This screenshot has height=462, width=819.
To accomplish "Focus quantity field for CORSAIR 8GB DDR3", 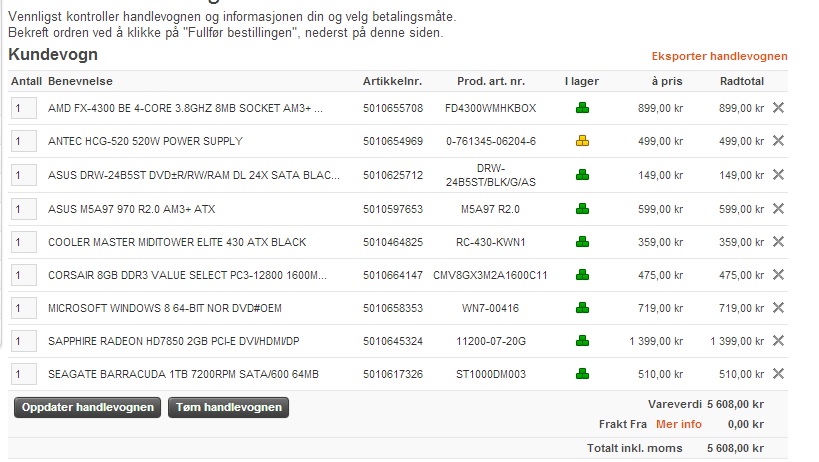I will point(24,275).
